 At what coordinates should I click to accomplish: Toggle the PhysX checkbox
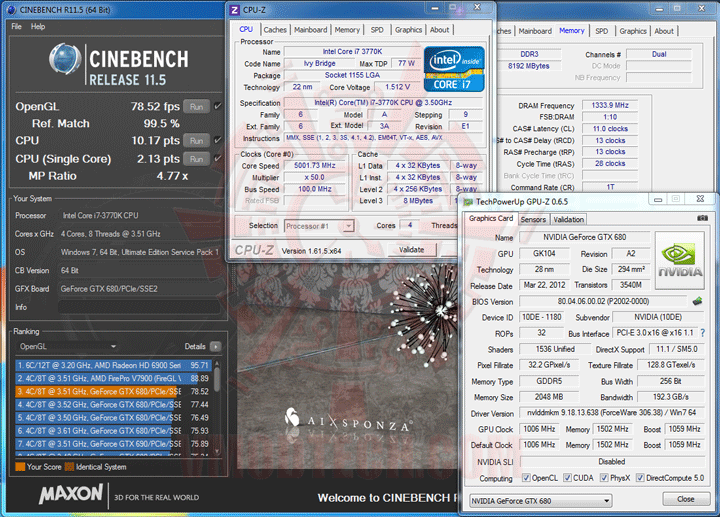604,478
